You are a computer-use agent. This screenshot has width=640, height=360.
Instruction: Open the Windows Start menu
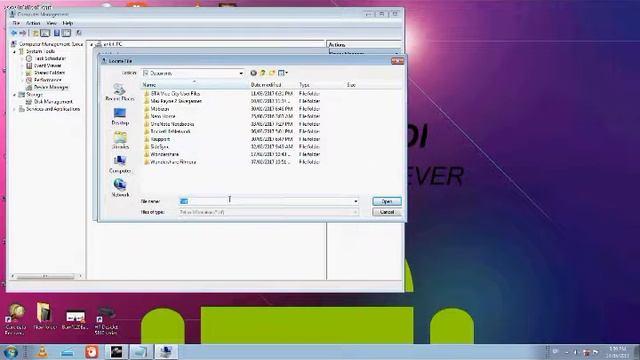point(10,351)
